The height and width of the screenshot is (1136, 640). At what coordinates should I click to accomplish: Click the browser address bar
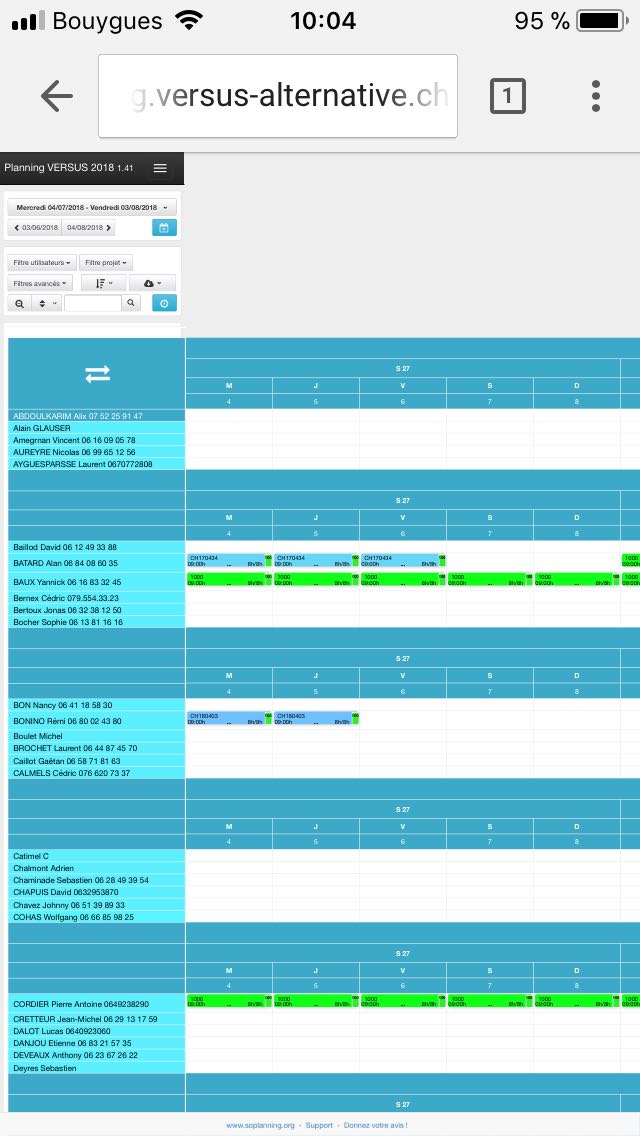(278, 96)
